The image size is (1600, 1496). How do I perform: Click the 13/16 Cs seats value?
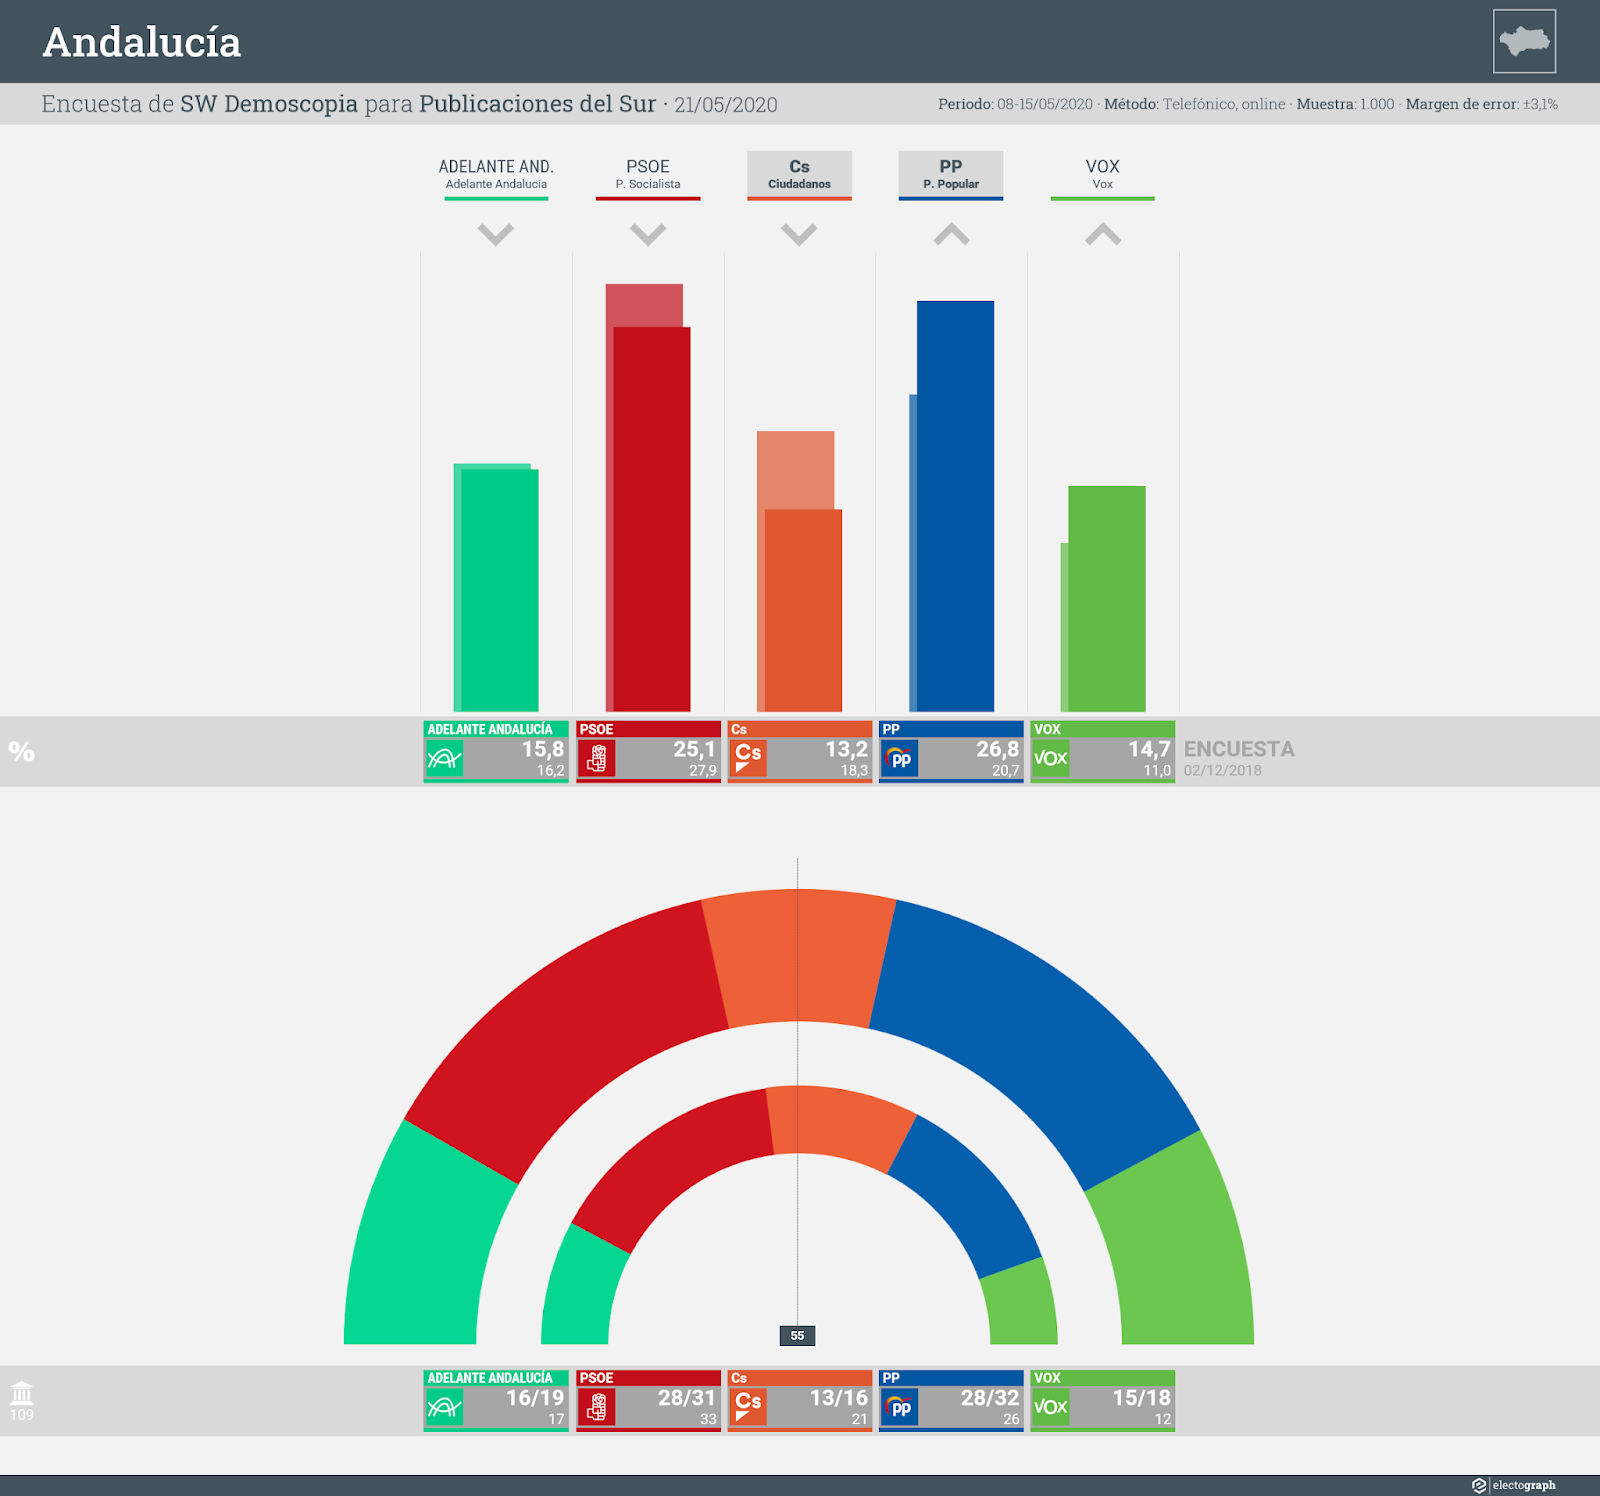[839, 1397]
